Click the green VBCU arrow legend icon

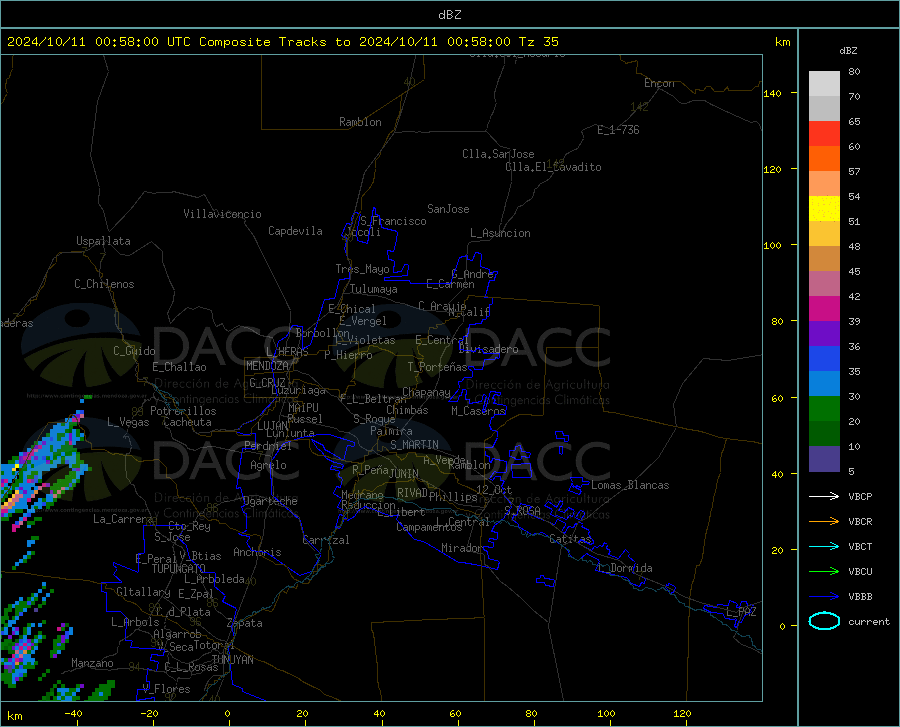coord(824,572)
